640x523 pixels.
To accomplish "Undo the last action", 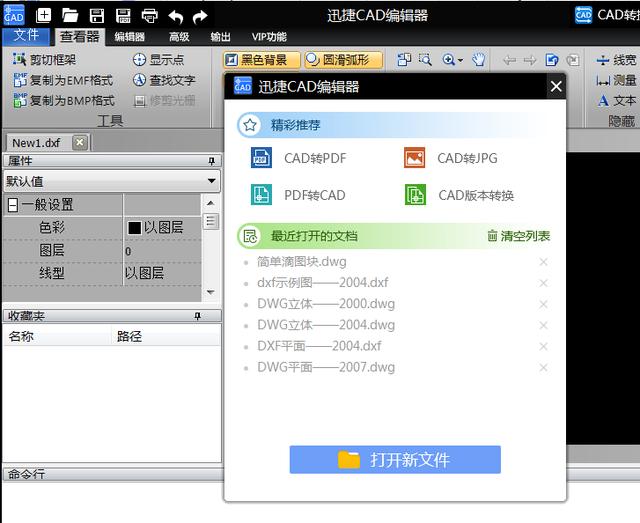I will [x=176, y=16].
